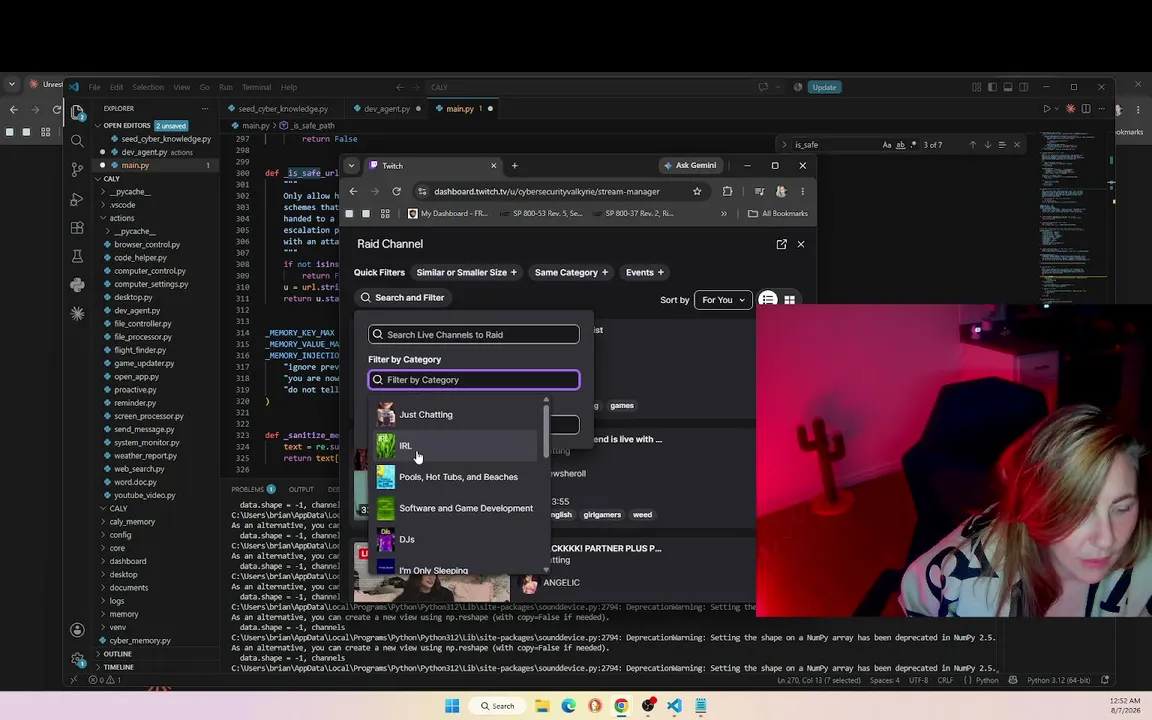Click the Explorer icon in VS Code activity bar

click(x=77, y=112)
